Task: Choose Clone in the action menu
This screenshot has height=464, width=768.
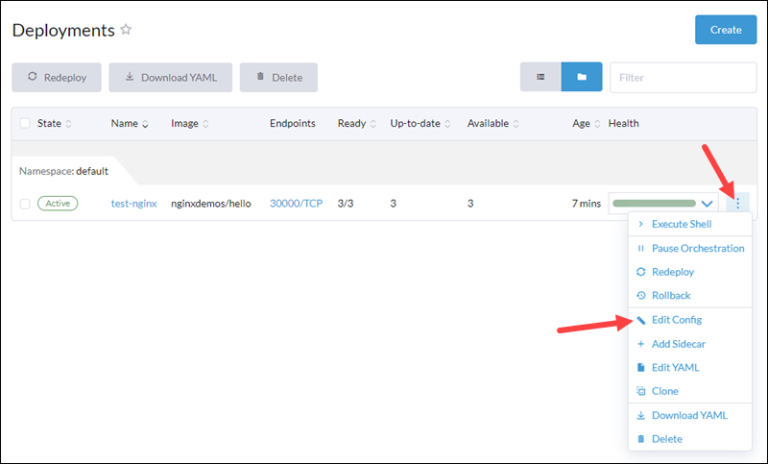Action: (x=690, y=391)
